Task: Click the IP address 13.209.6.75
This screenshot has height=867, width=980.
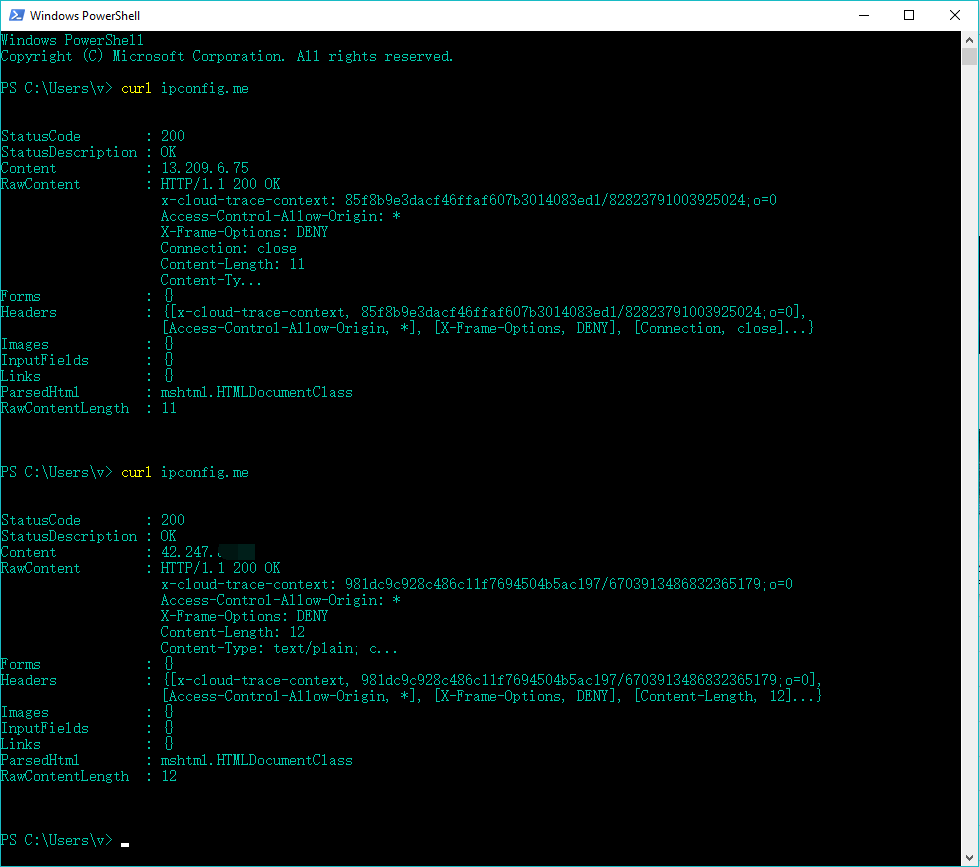Action: 205,168
